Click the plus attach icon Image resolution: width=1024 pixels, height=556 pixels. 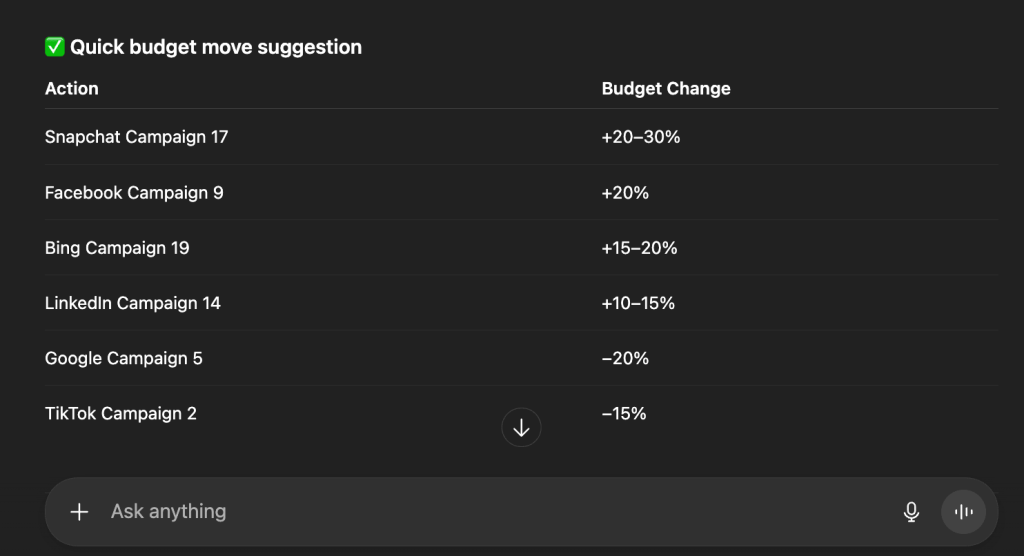coord(79,512)
